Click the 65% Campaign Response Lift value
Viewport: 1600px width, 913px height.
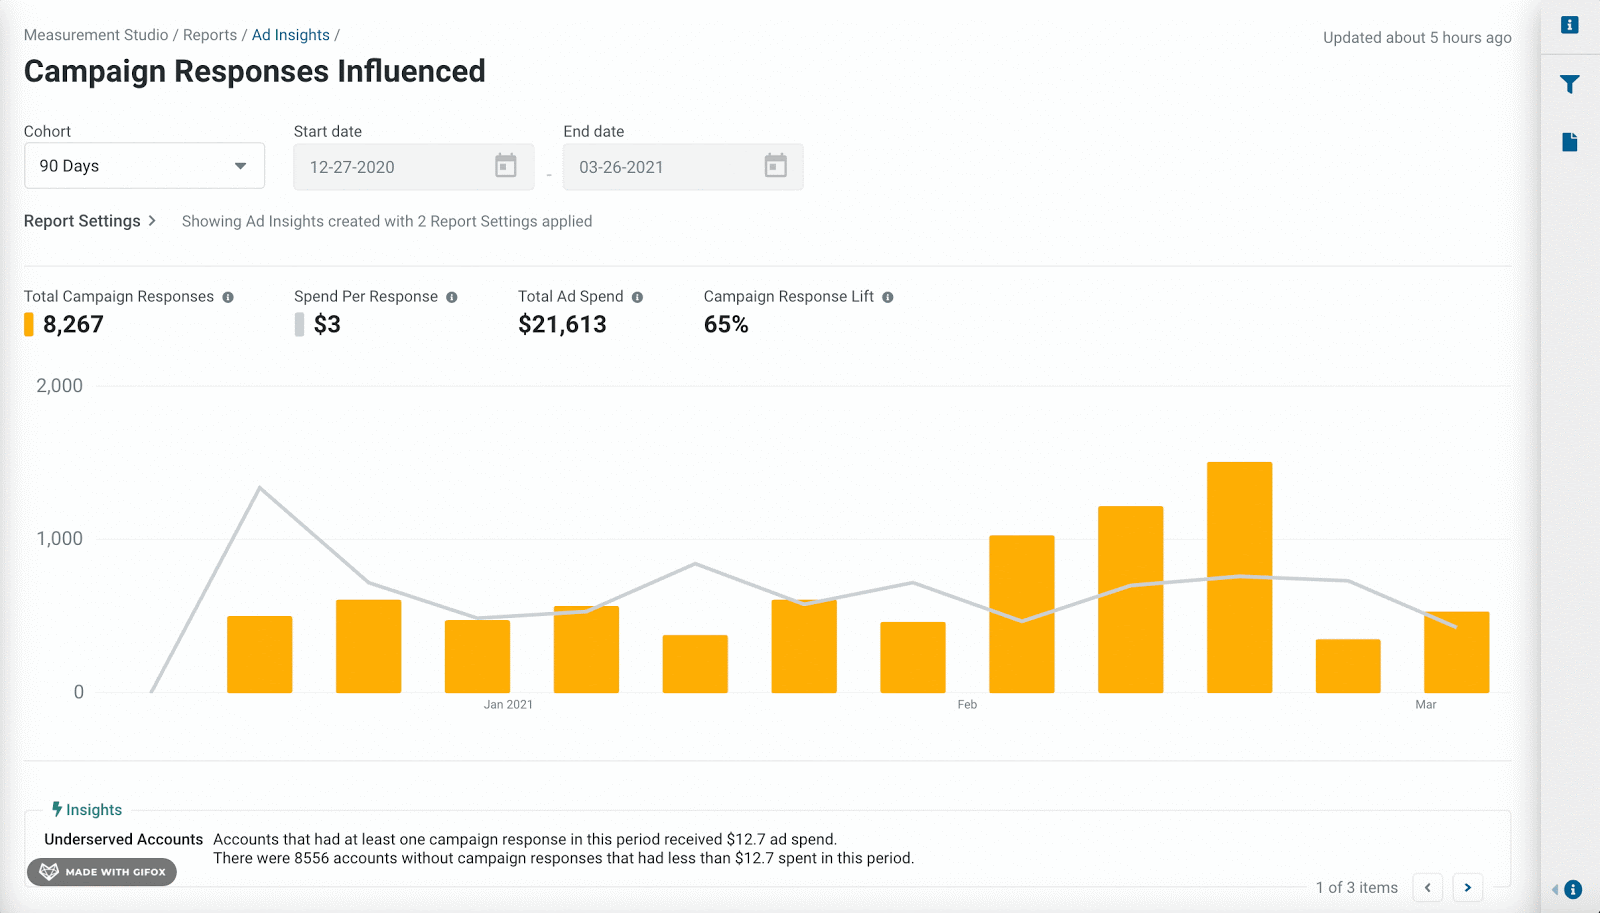726,324
